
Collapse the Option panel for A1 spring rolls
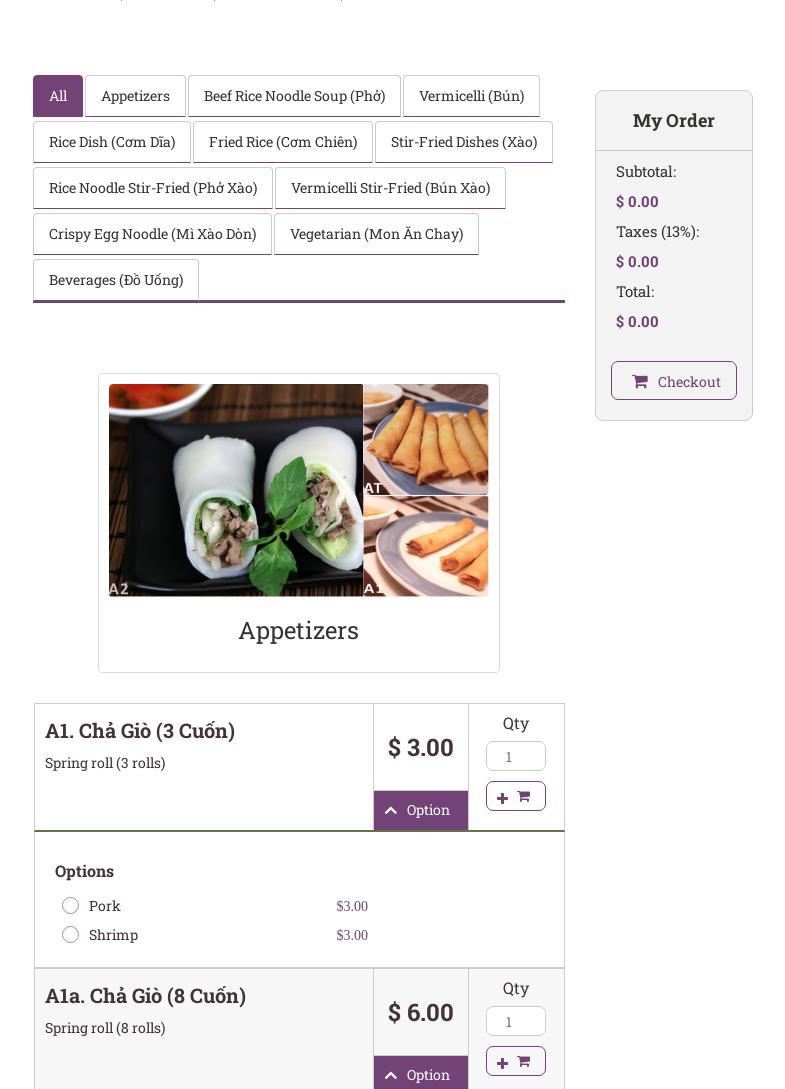[420, 810]
